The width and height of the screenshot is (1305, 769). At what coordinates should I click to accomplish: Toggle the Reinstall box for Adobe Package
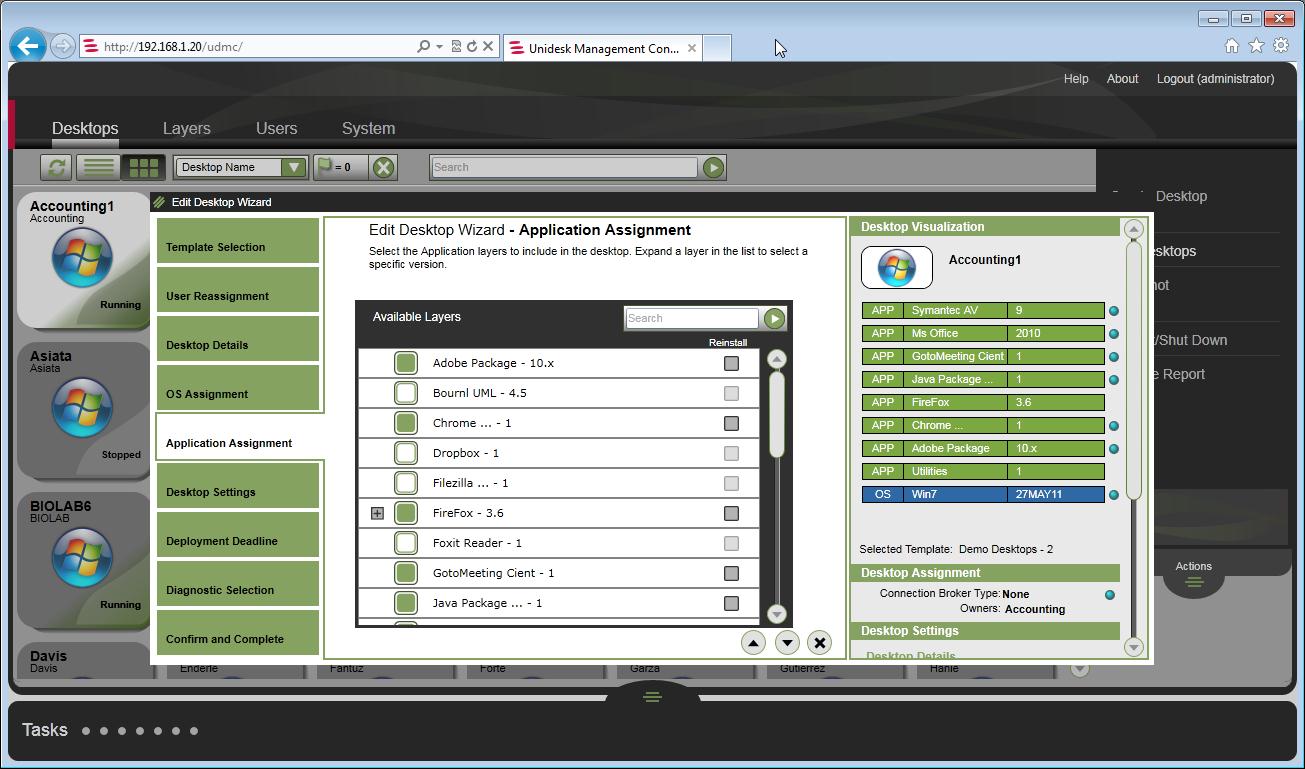(731, 364)
